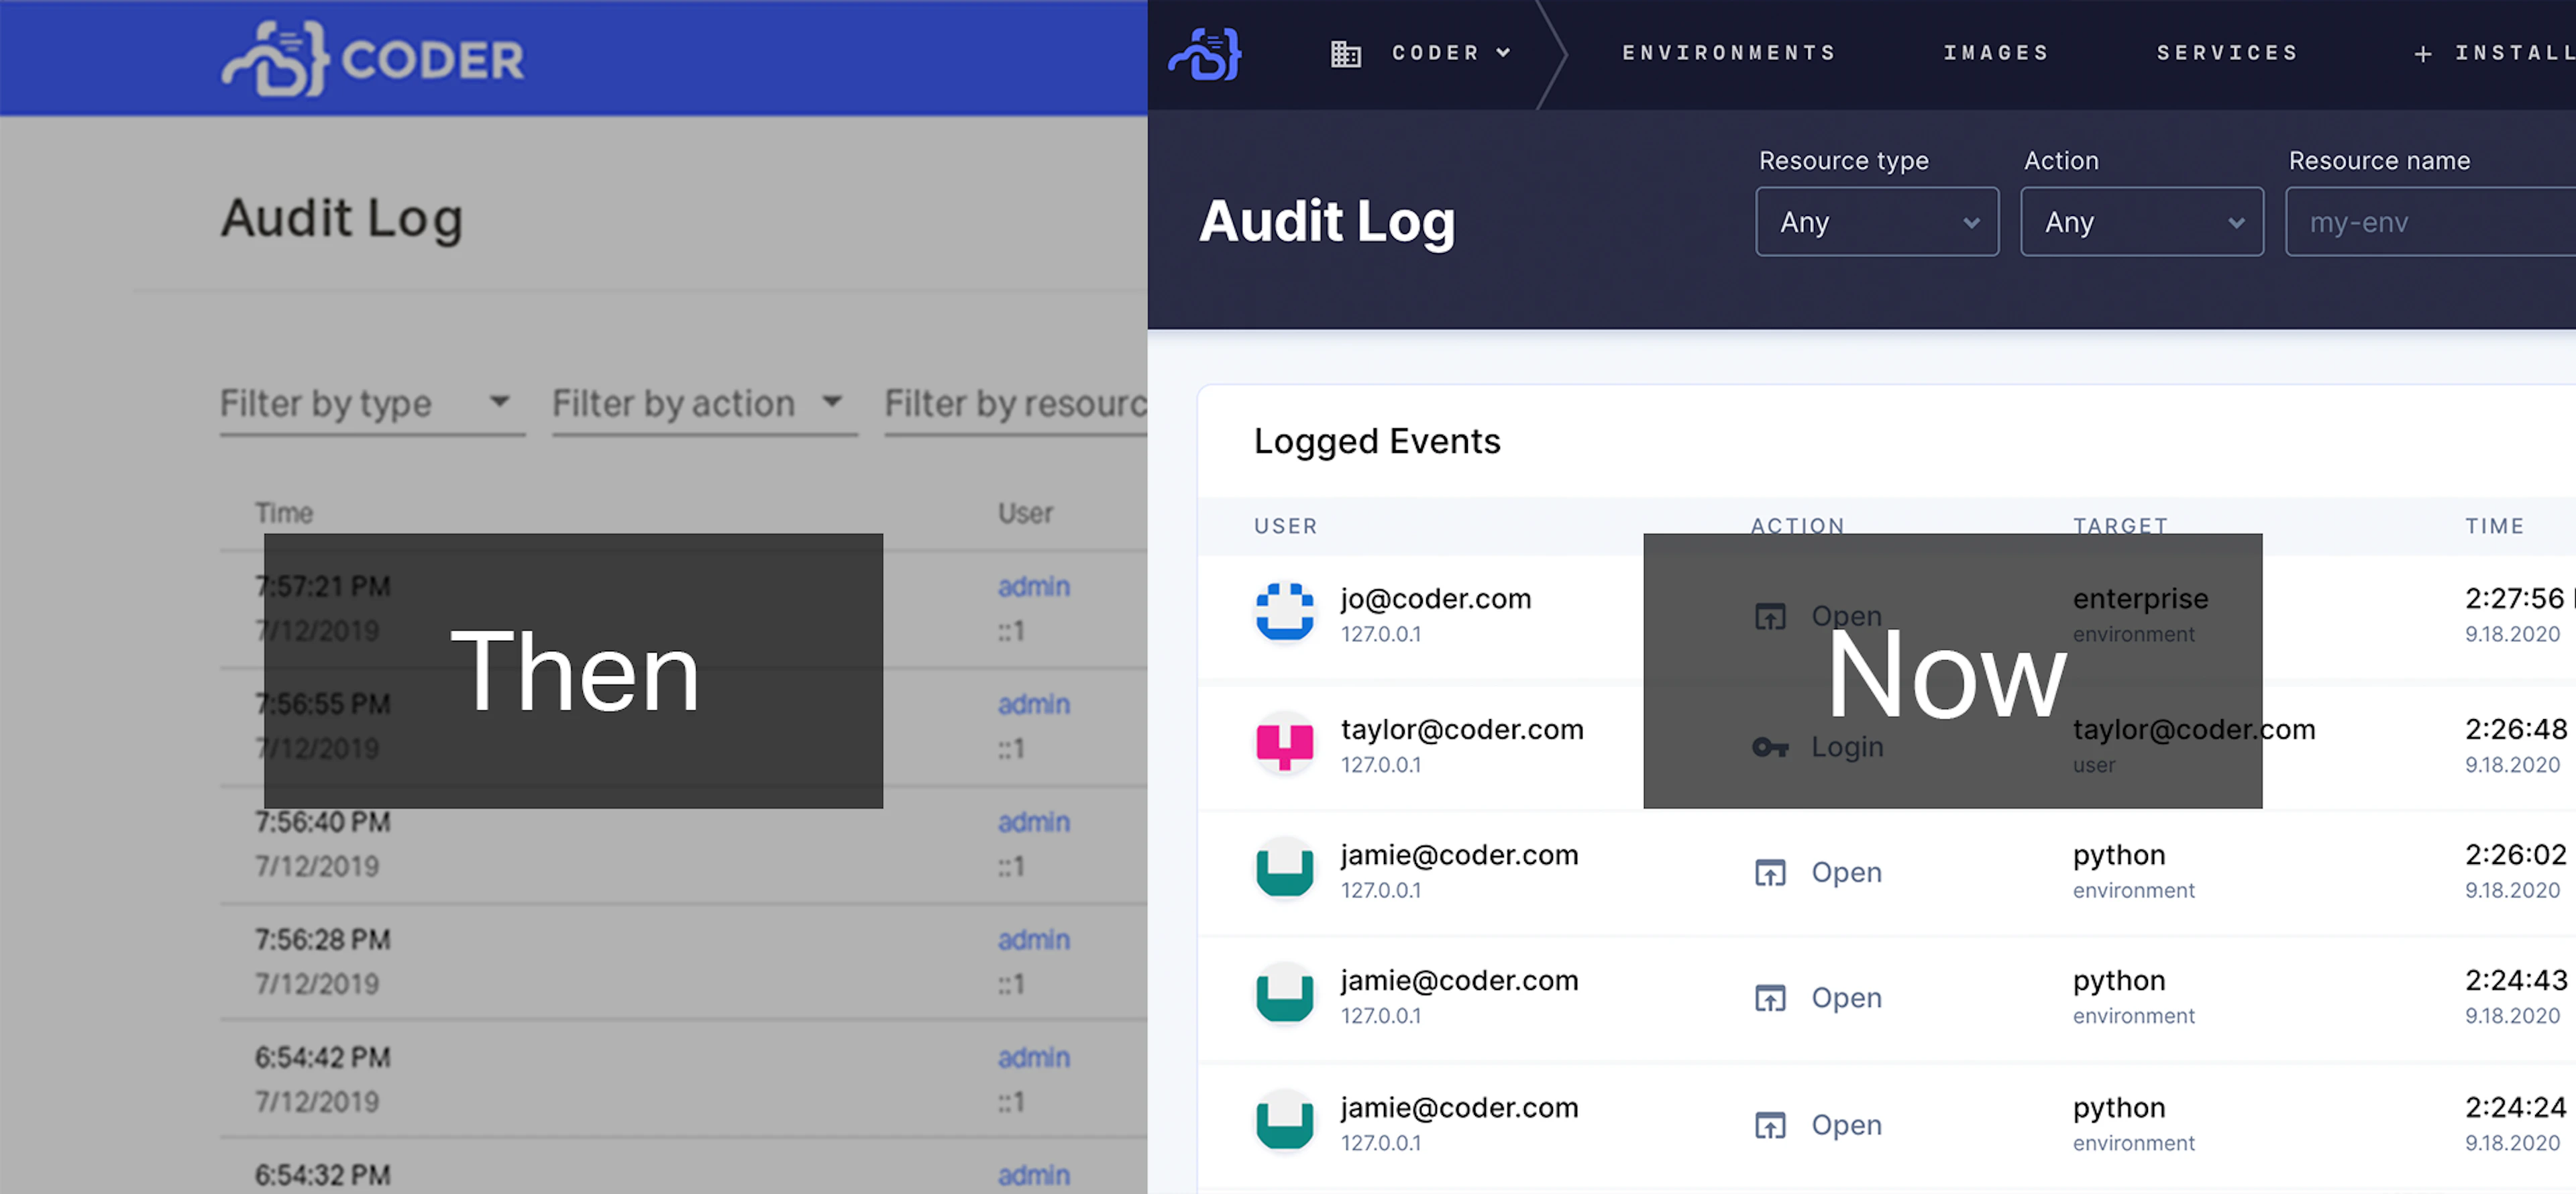Click the Coder logo in the dark header
The image size is (2576, 1194).
click(x=1205, y=53)
